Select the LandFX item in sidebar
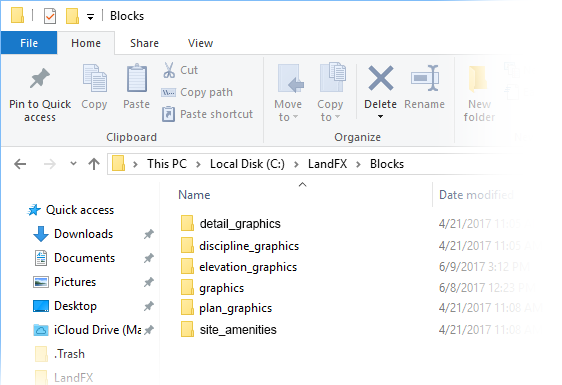562x385 pixels. (x=73, y=377)
